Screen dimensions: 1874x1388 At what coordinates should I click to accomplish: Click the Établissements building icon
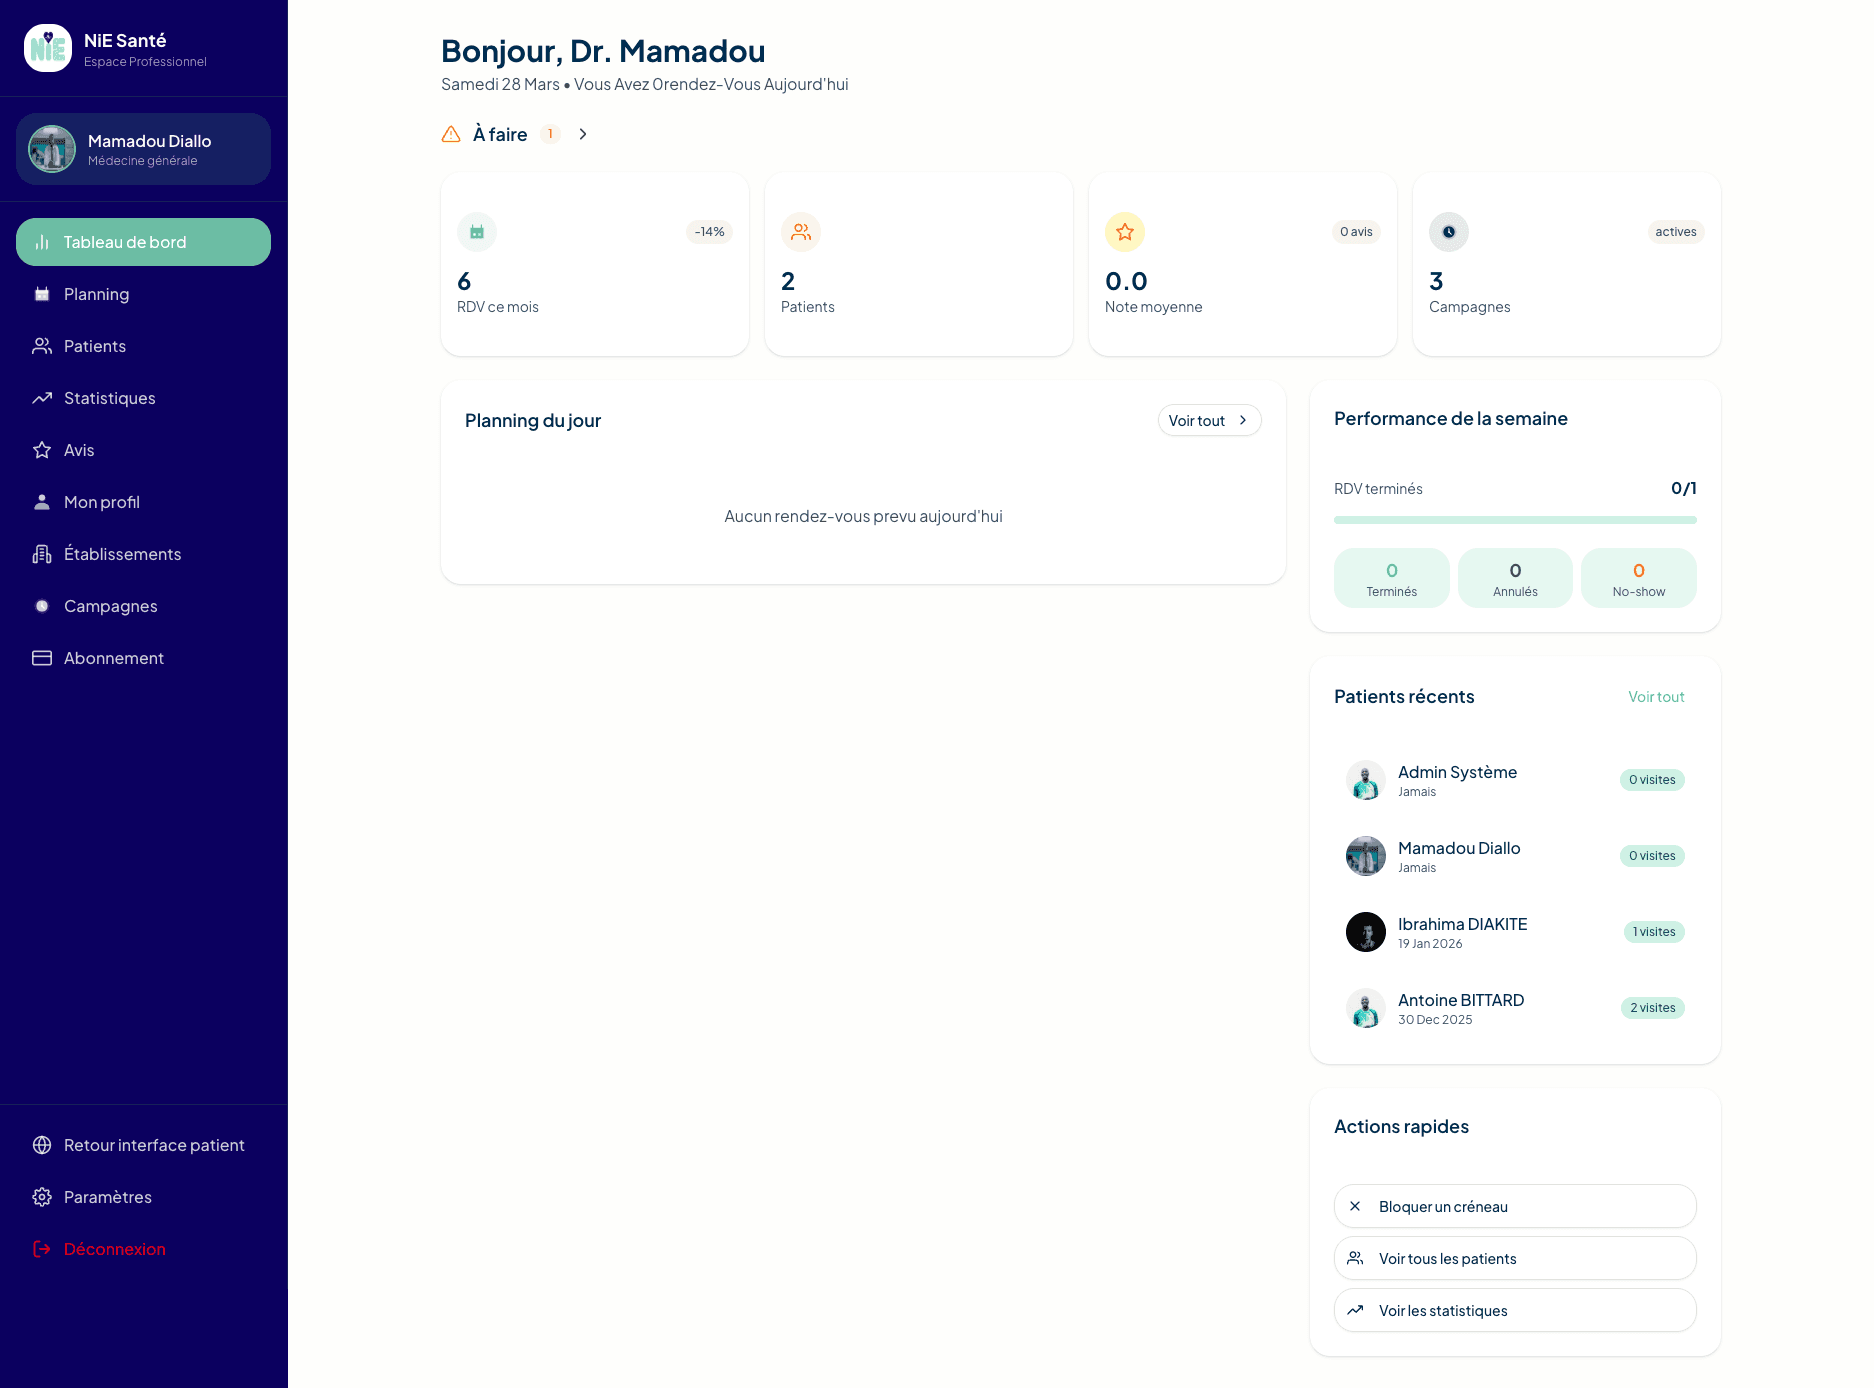42,554
